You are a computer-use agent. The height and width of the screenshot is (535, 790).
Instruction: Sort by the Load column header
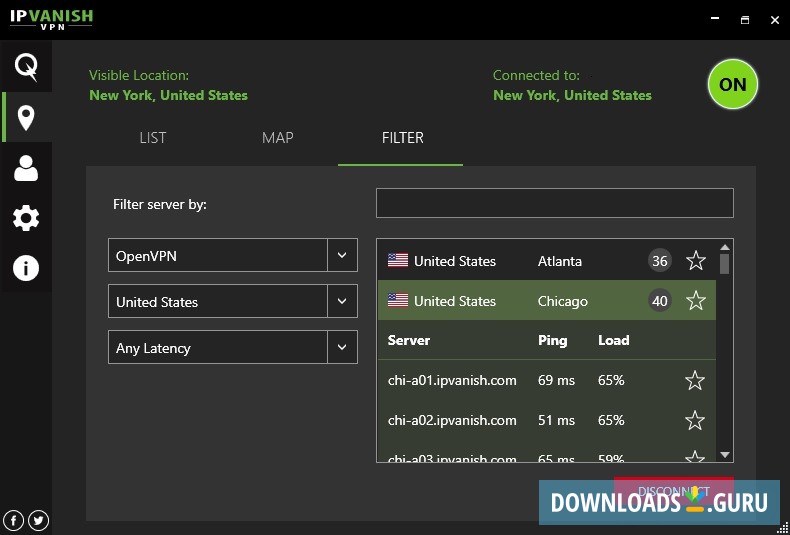tap(614, 341)
